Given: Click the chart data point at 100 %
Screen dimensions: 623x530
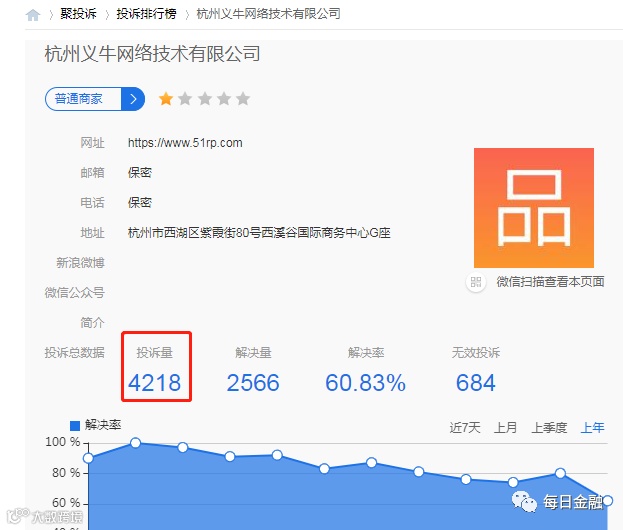Looking at the screenshot, I should tap(135, 443).
